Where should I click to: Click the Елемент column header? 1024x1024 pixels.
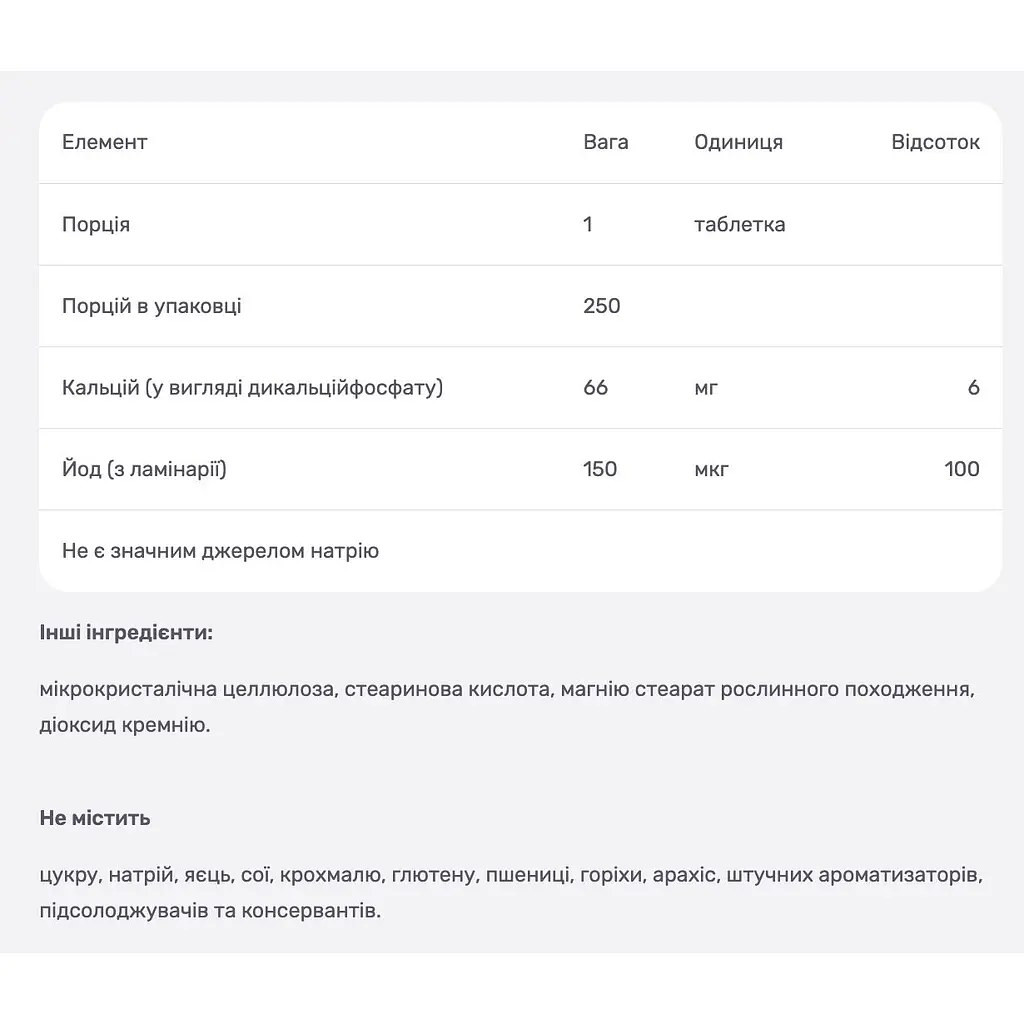[x=104, y=142]
